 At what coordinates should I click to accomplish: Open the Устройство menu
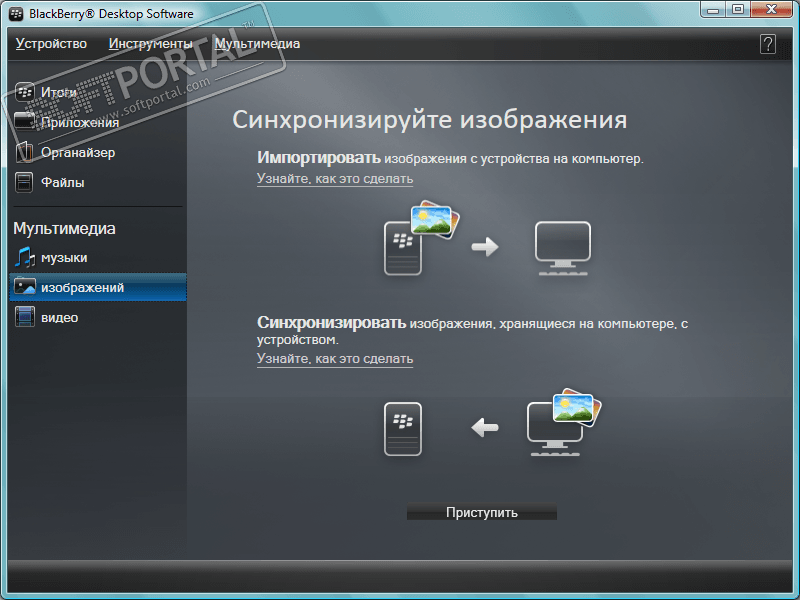[x=51, y=44]
